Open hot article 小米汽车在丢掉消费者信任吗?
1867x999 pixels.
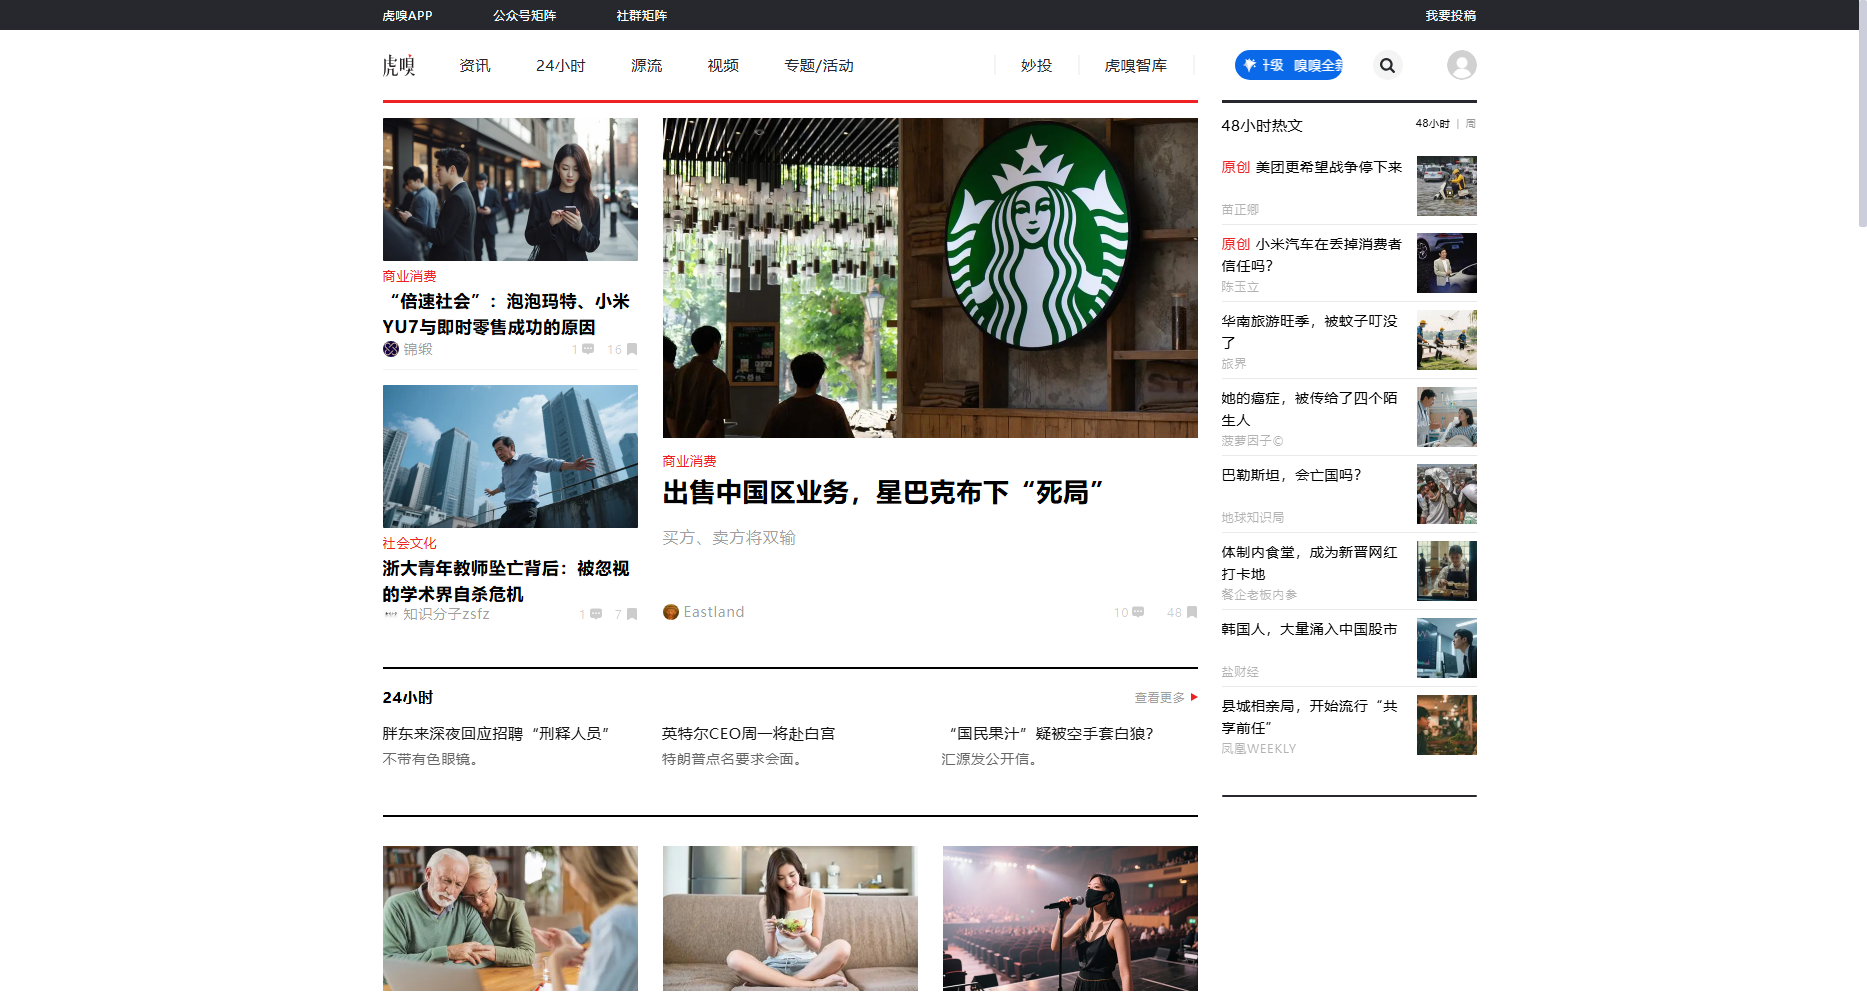(1311, 255)
